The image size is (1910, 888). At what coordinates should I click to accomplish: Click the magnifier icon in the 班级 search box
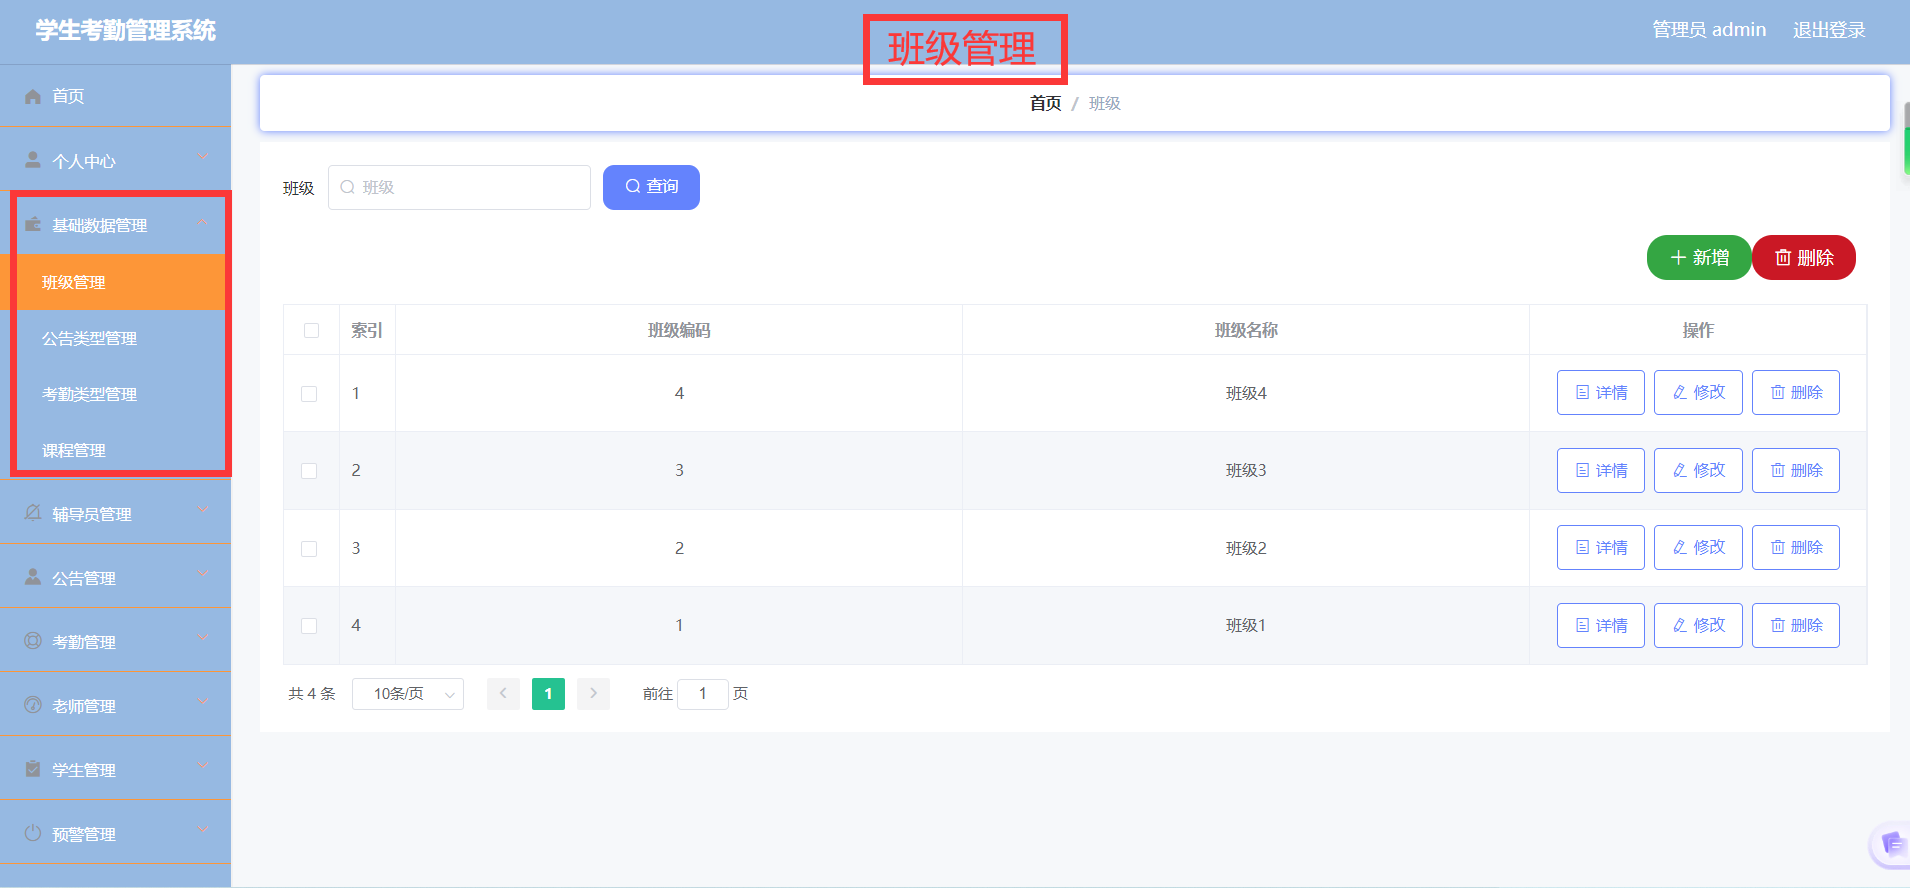348,187
